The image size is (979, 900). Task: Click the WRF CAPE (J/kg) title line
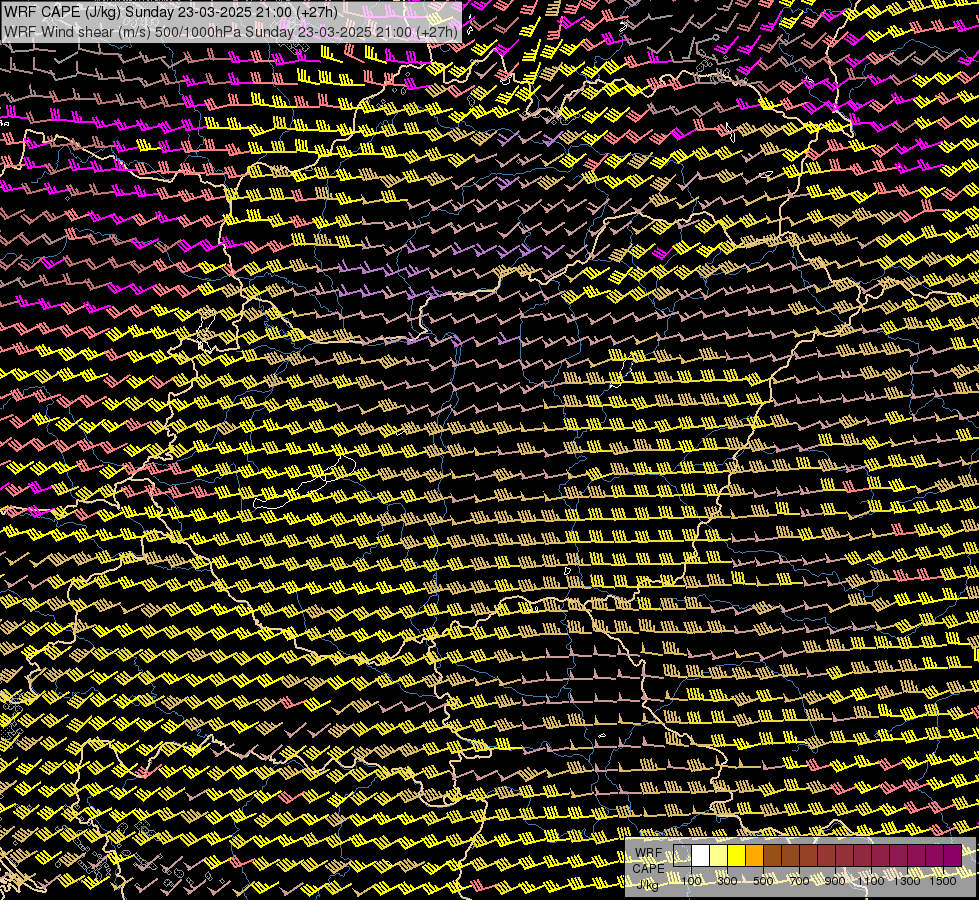click(170, 12)
